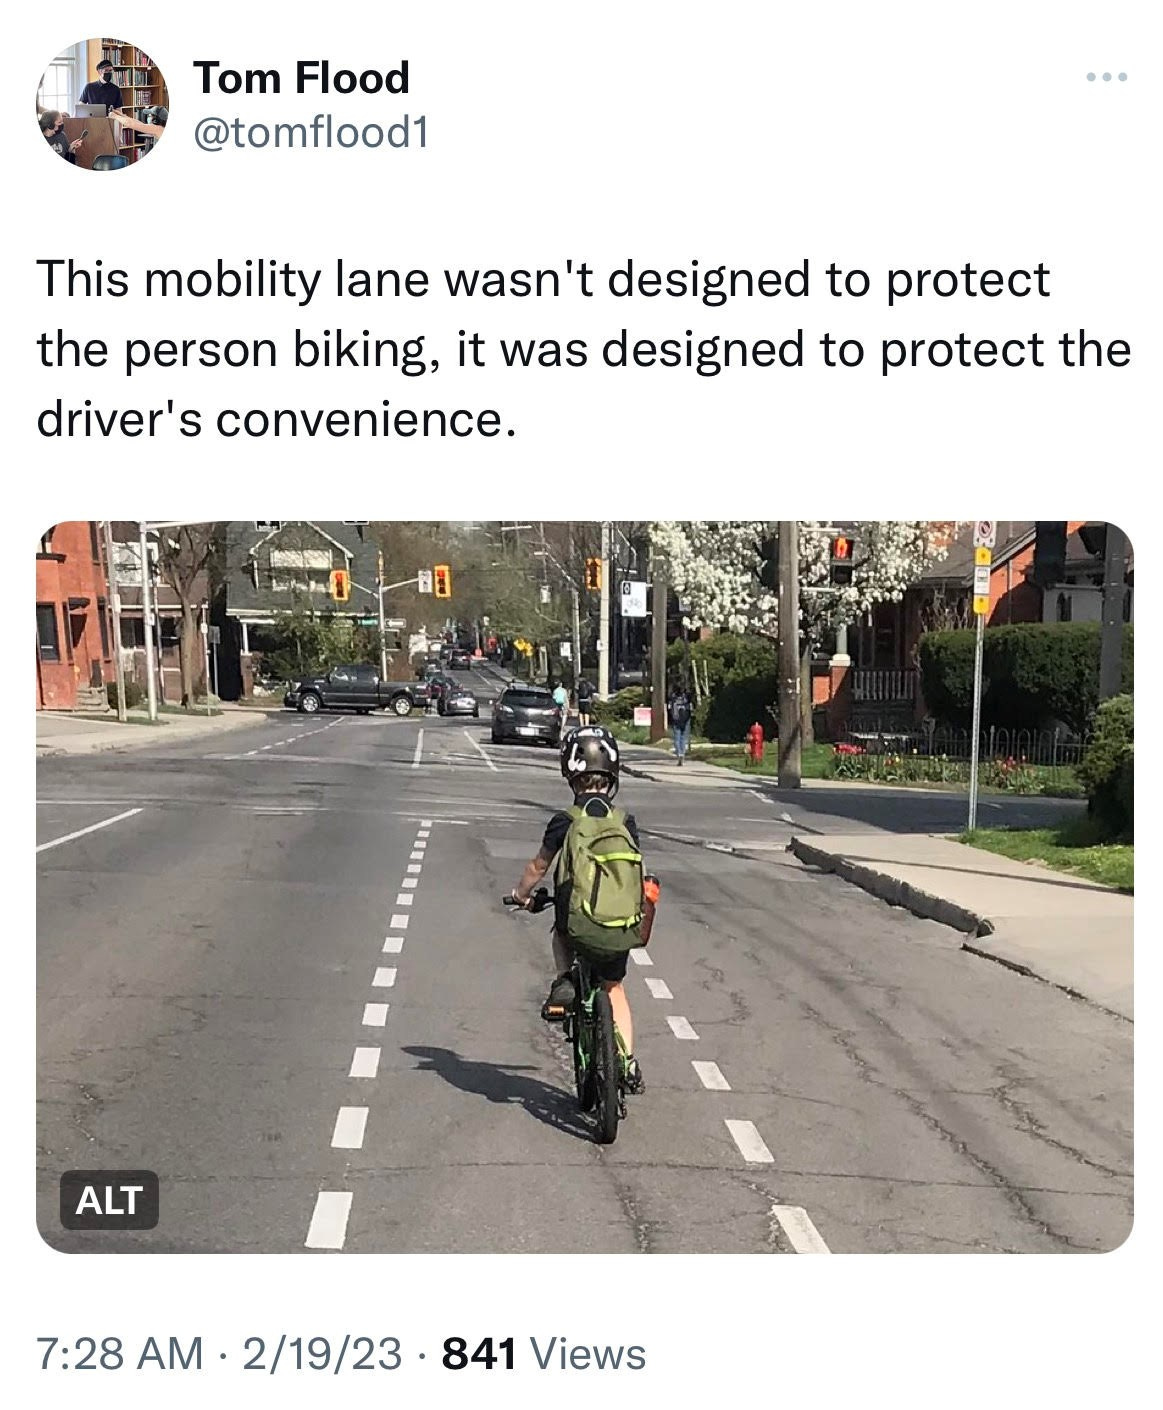Click the word Views beside 841

click(x=587, y=1354)
